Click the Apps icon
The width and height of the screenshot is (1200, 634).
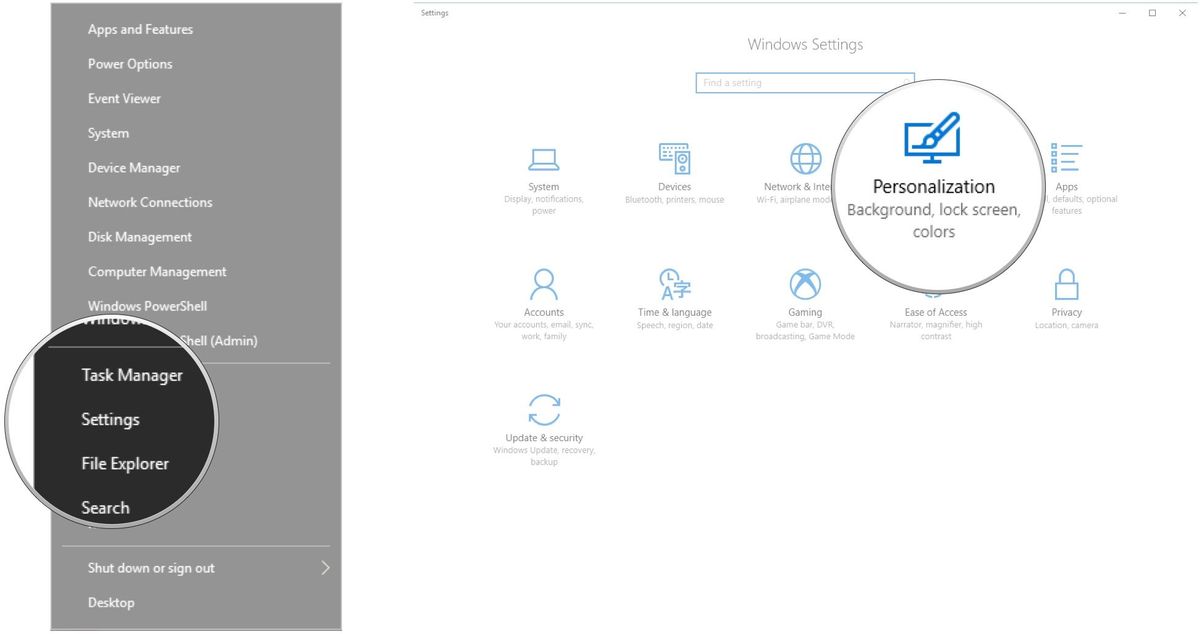coord(1066,158)
